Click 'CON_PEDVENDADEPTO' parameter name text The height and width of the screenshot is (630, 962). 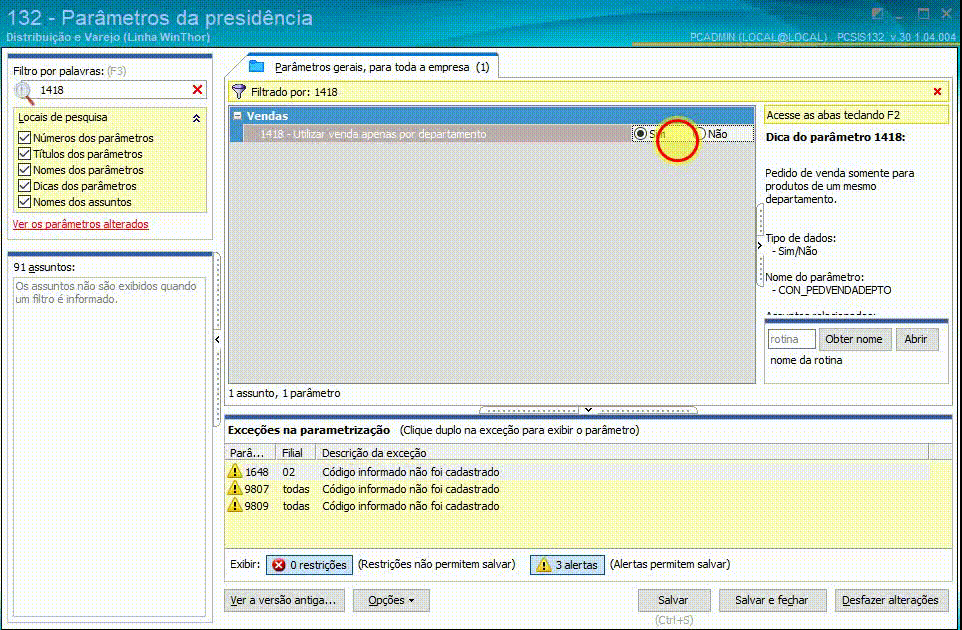(x=834, y=290)
